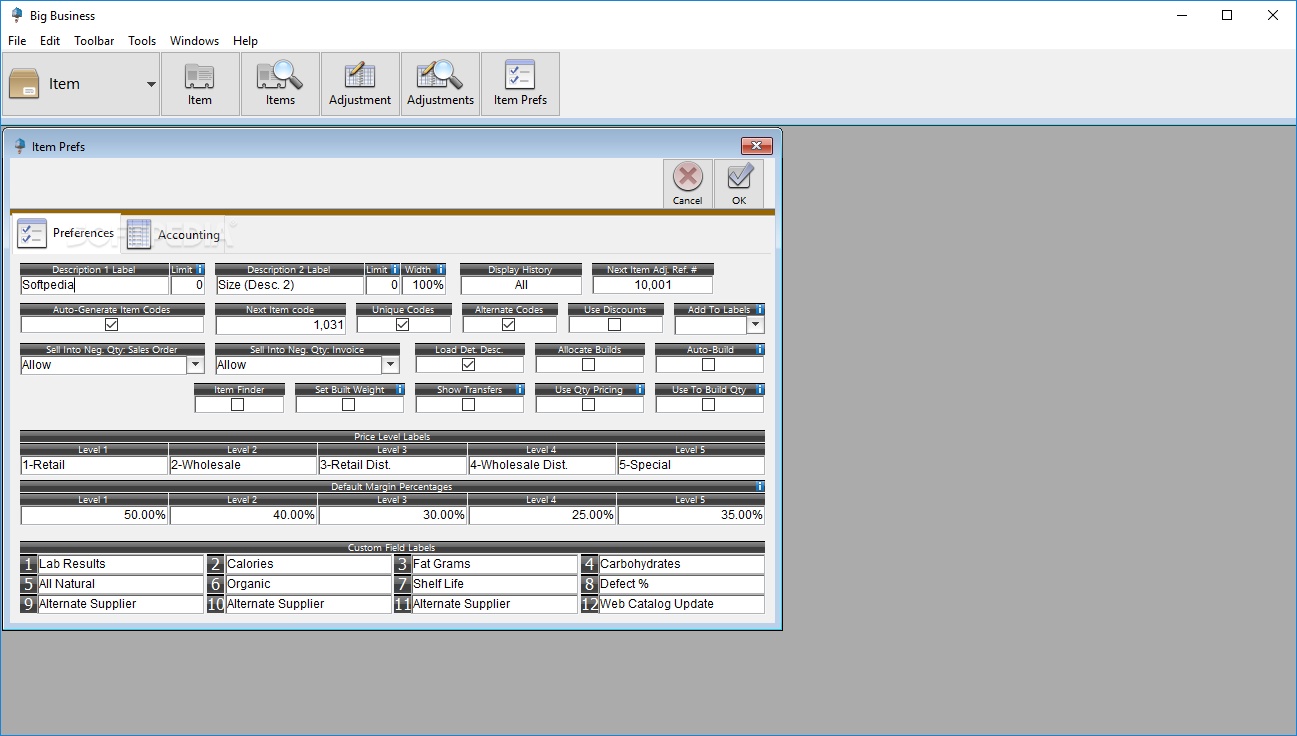Enable Show Transfers checkbox
Image resolution: width=1297 pixels, height=736 pixels.
(x=468, y=405)
